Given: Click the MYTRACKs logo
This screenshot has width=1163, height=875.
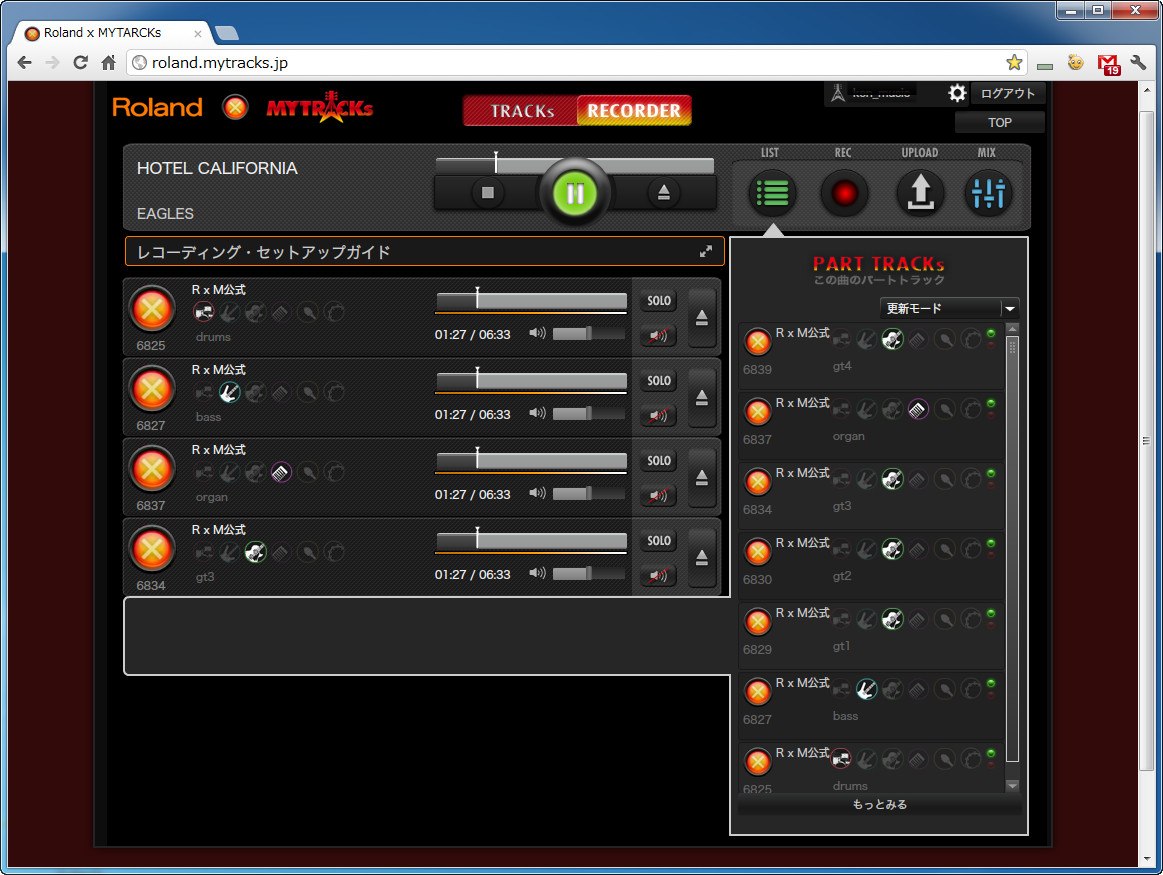Looking at the screenshot, I should pyautogui.click(x=320, y=108).
